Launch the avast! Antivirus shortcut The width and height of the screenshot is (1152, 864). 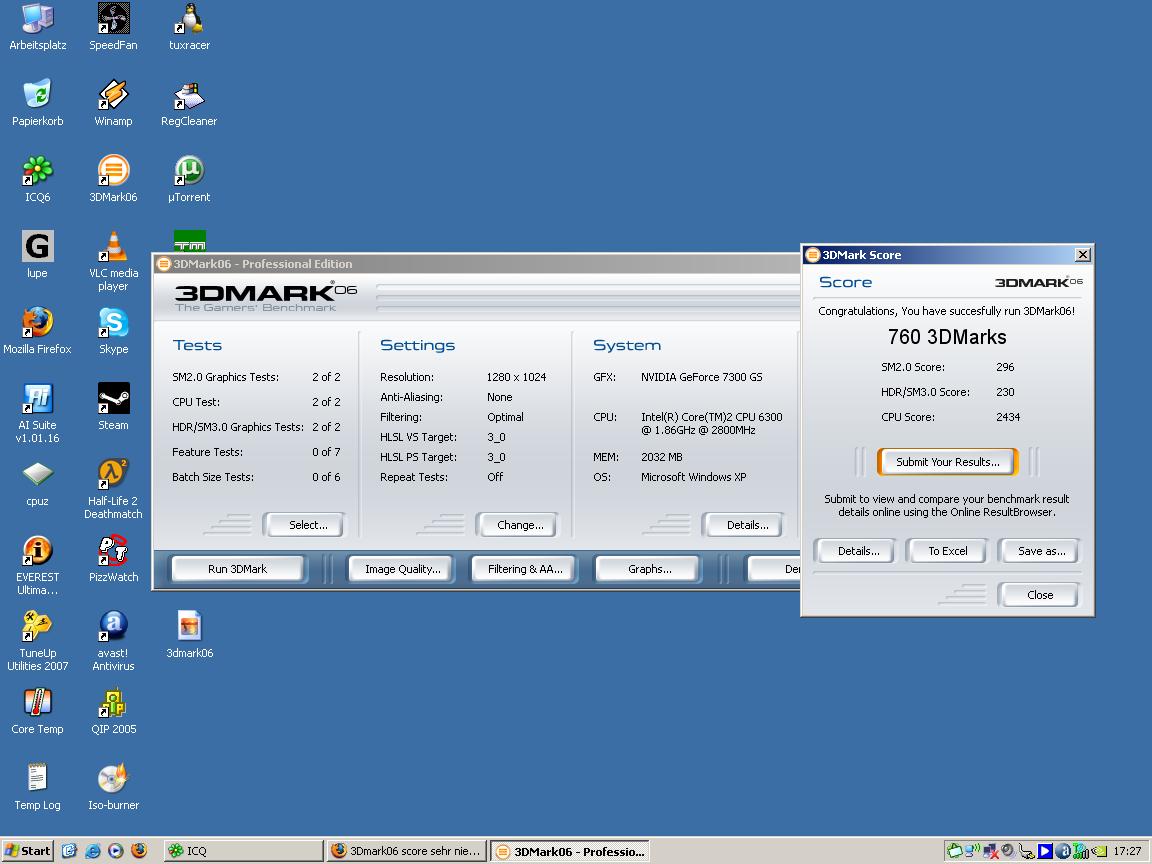click(113, 641)
